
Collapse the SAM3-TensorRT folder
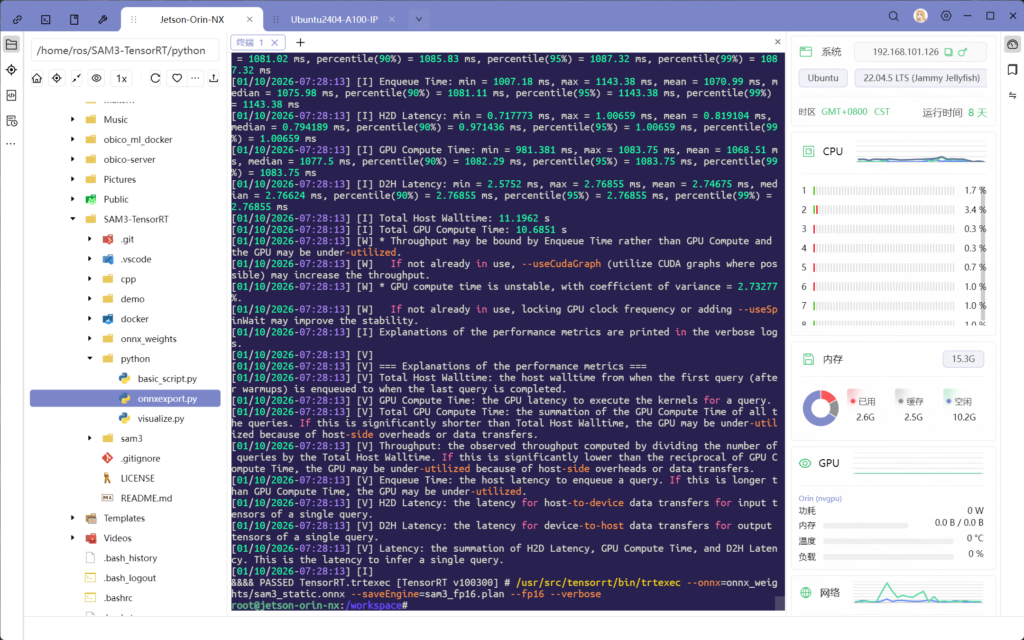coord(73,219)
